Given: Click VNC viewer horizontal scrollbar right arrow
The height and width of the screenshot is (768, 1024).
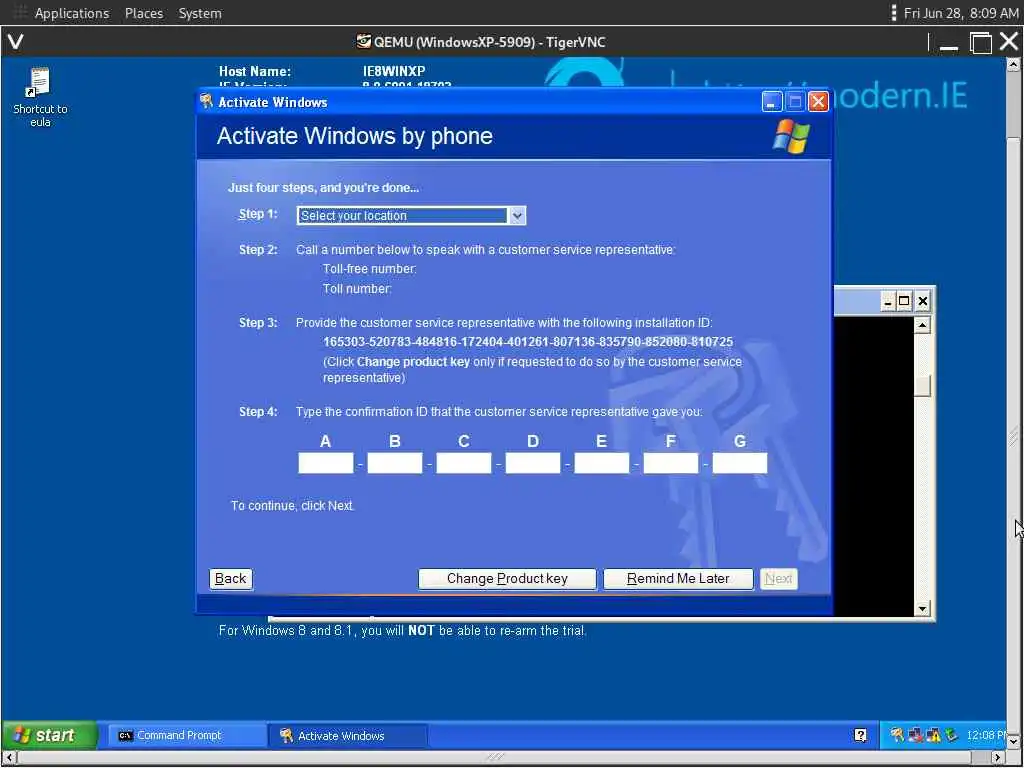Looking at the screenshot, I should point(998,757).
